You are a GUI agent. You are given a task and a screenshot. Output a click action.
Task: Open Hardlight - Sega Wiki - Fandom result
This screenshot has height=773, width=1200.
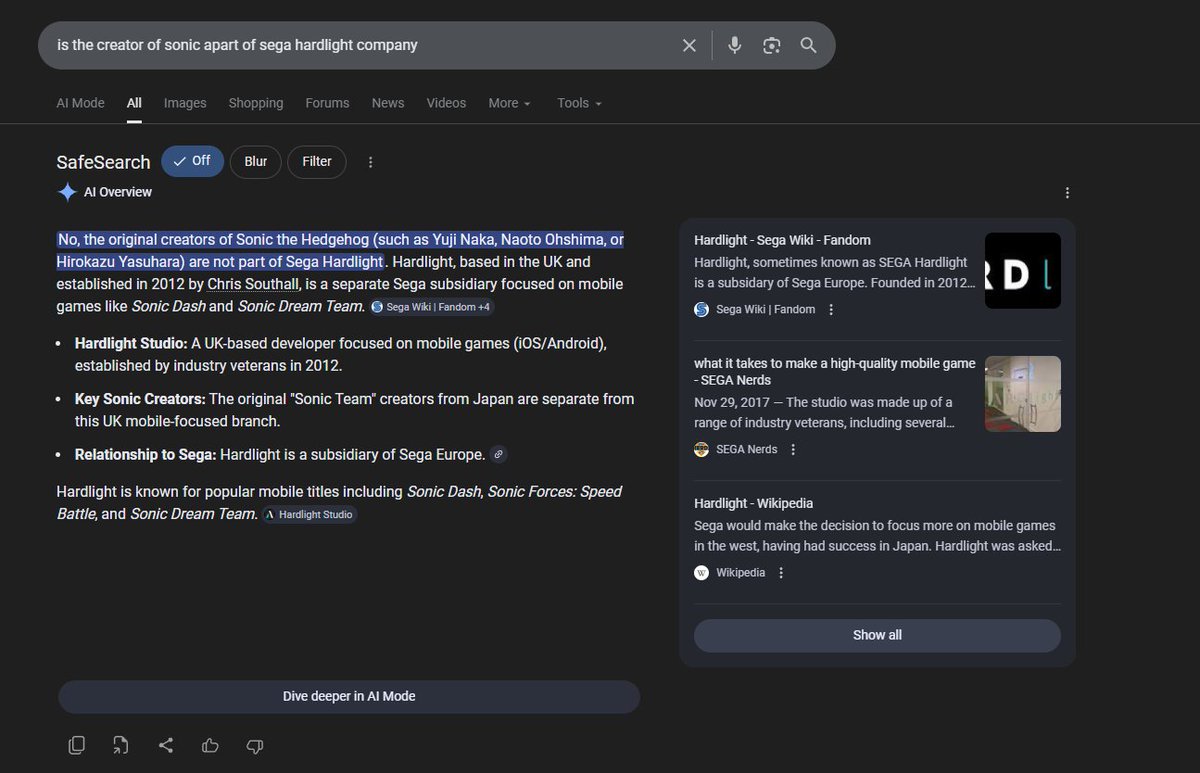coord(782,240)
